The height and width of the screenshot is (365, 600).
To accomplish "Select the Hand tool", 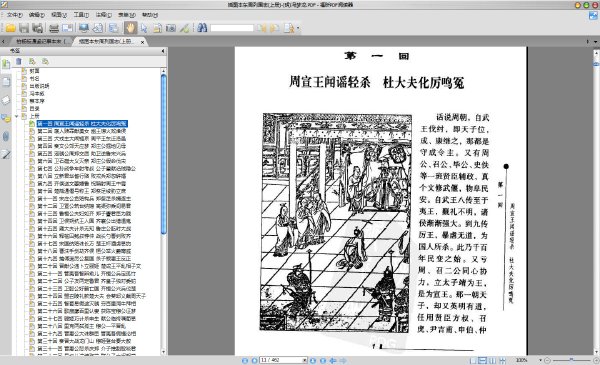I will coord(130,28).
